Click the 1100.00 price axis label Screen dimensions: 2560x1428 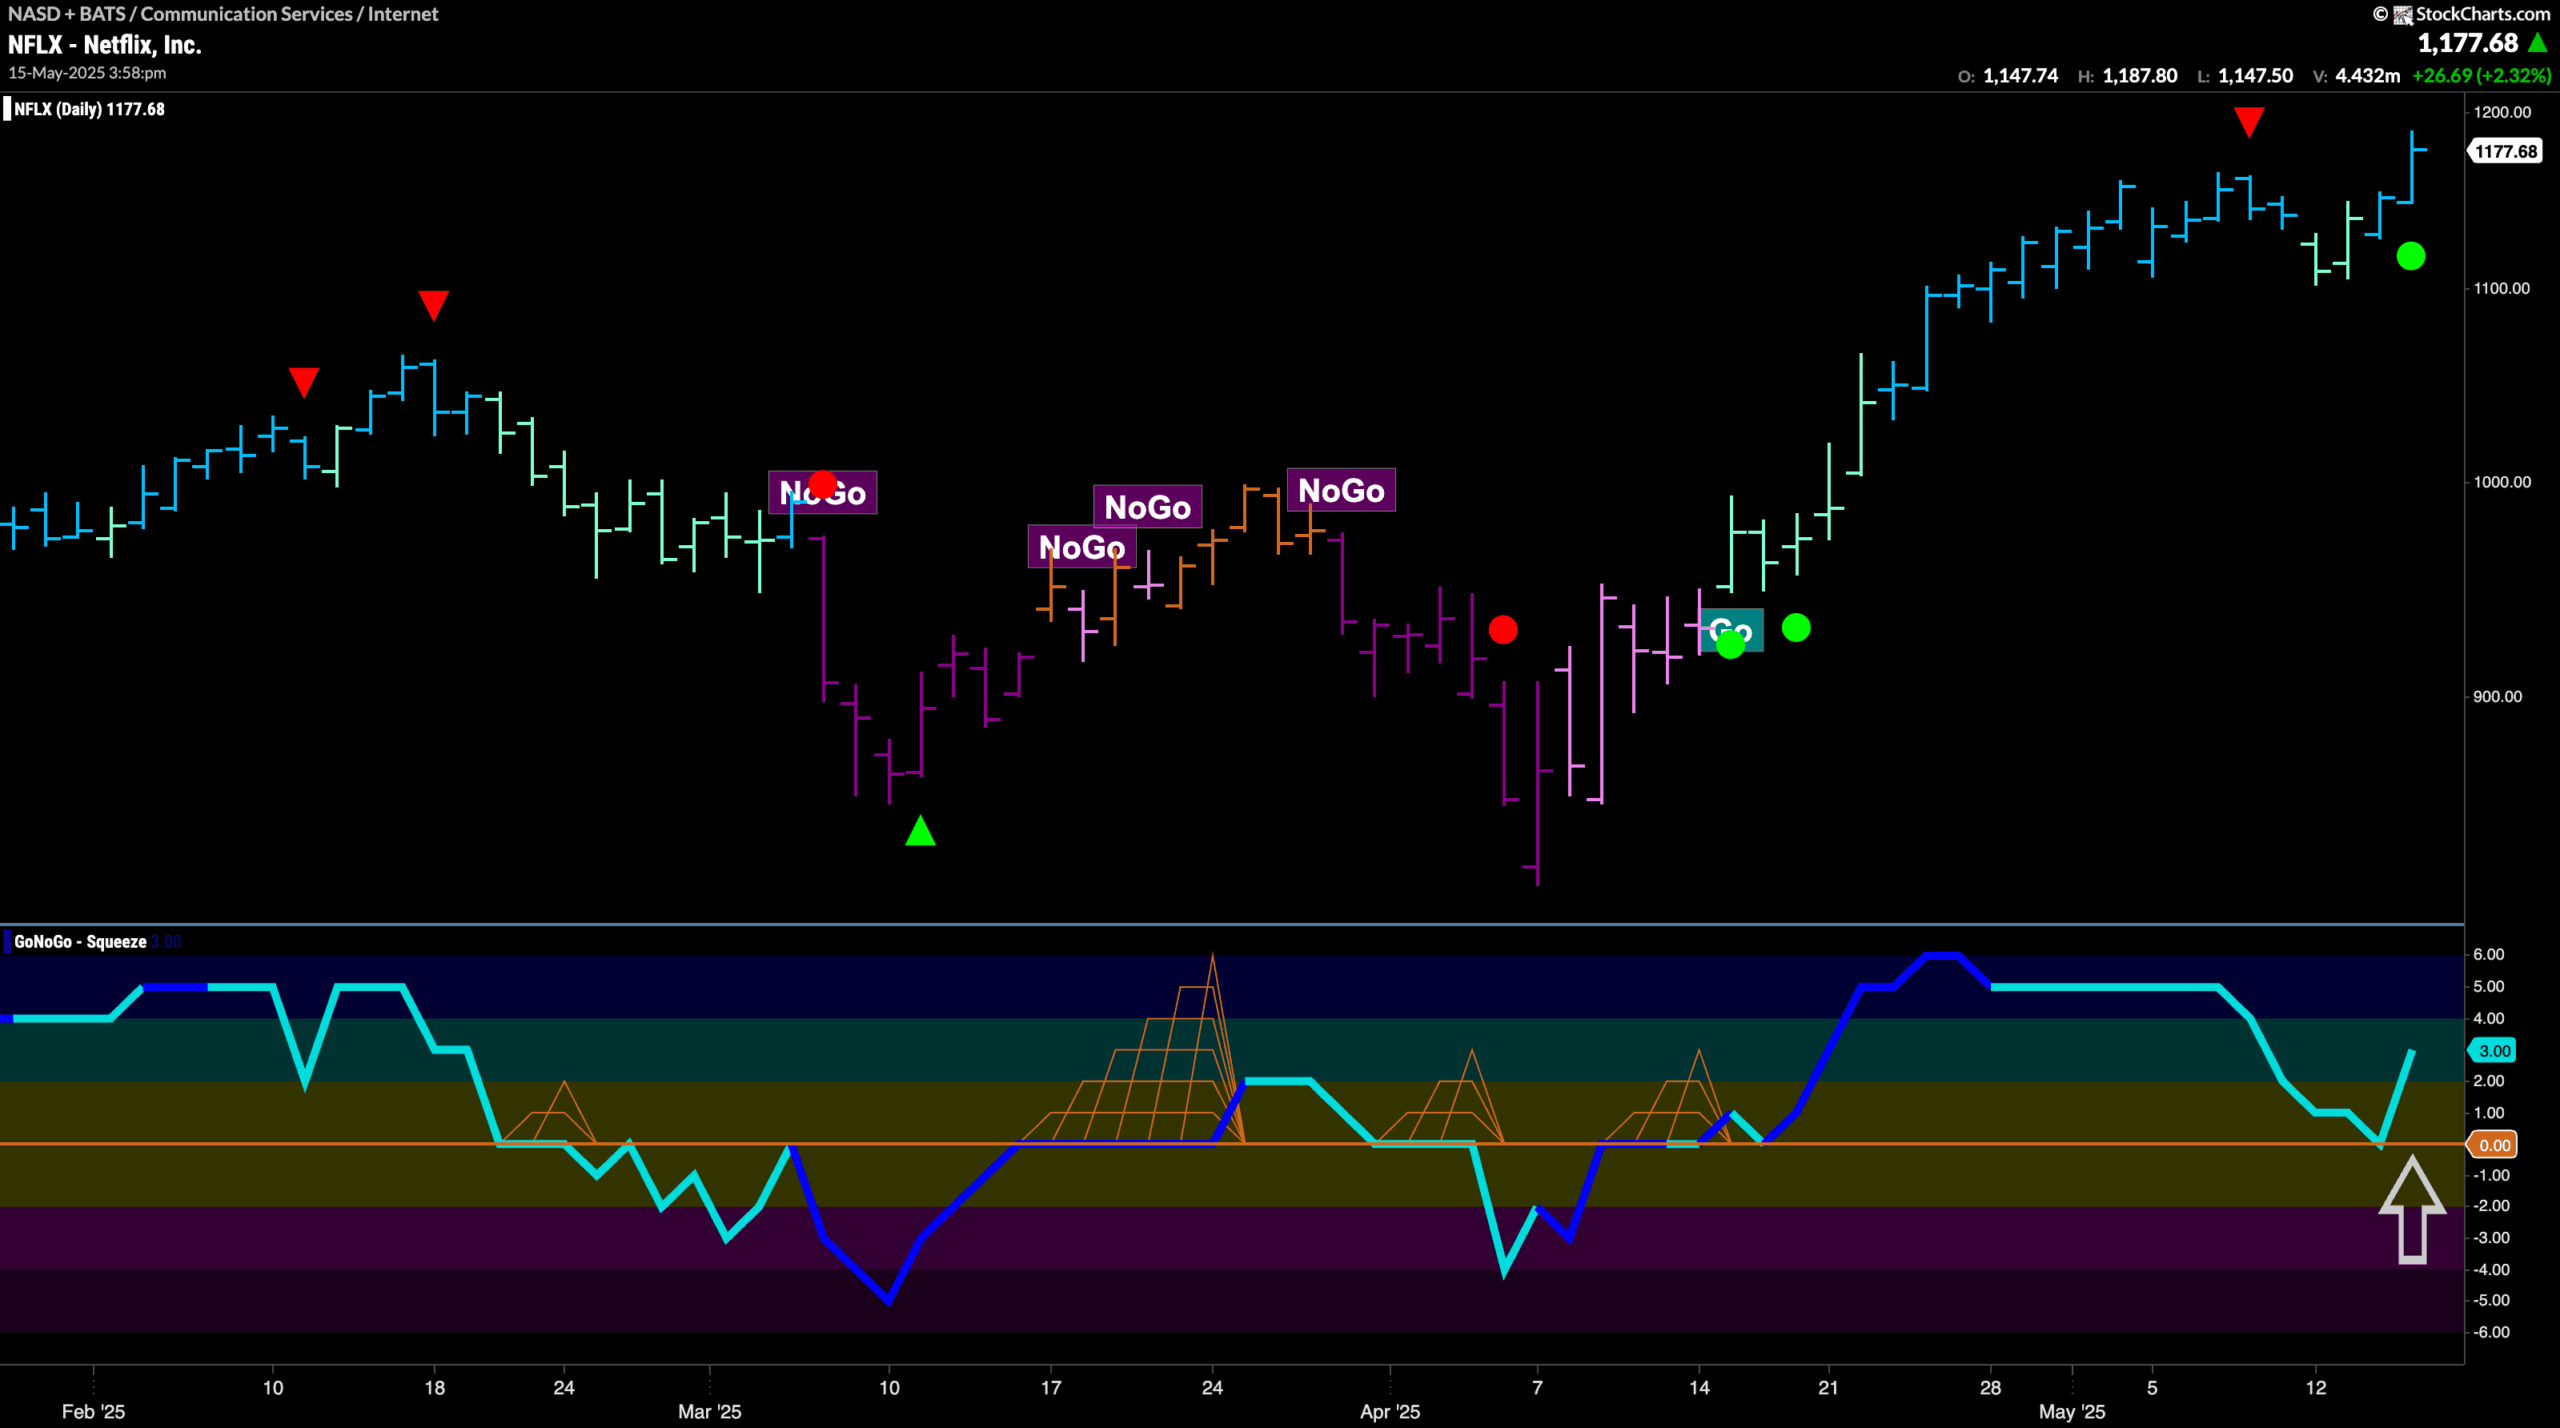2502,288
